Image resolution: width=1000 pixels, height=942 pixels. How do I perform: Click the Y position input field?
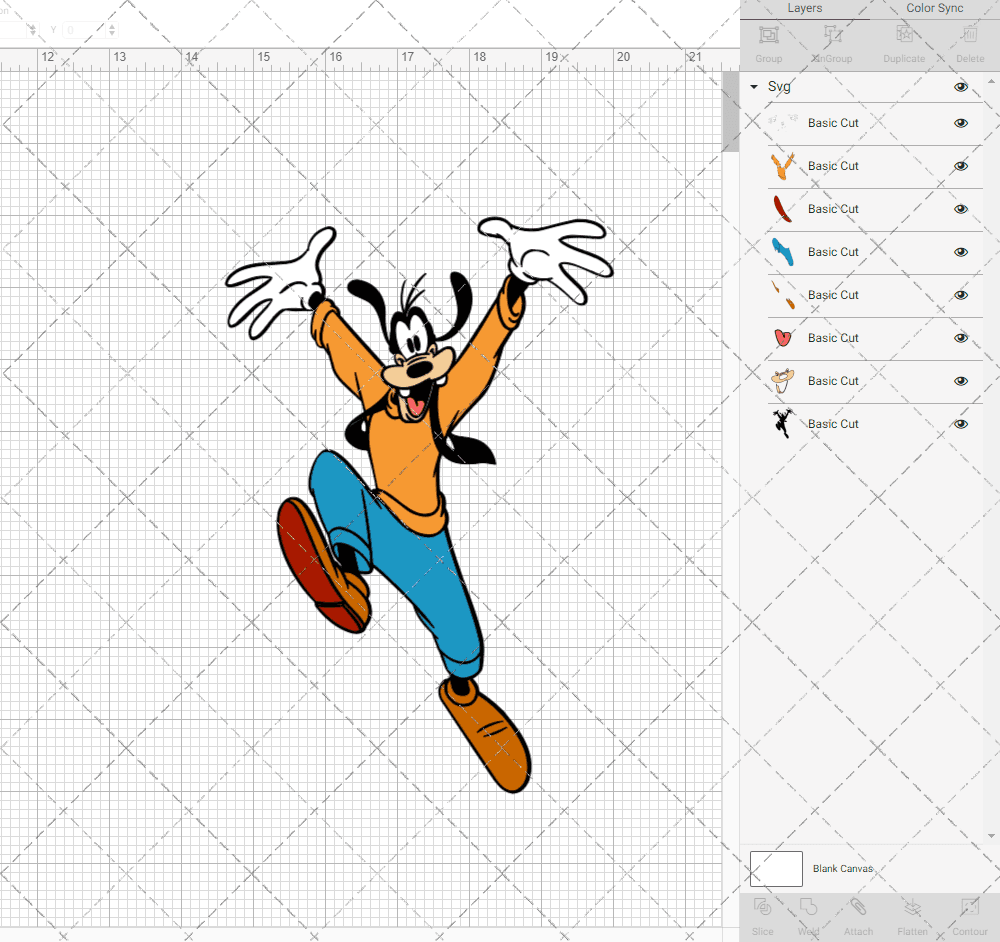[x=84, y=29]
